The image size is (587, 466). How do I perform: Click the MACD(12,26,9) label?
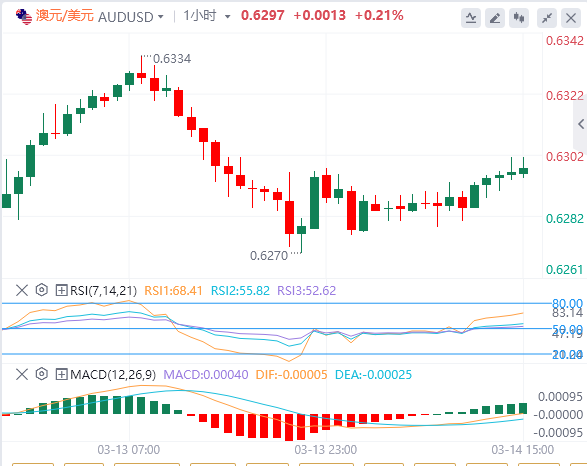(113, 374)
